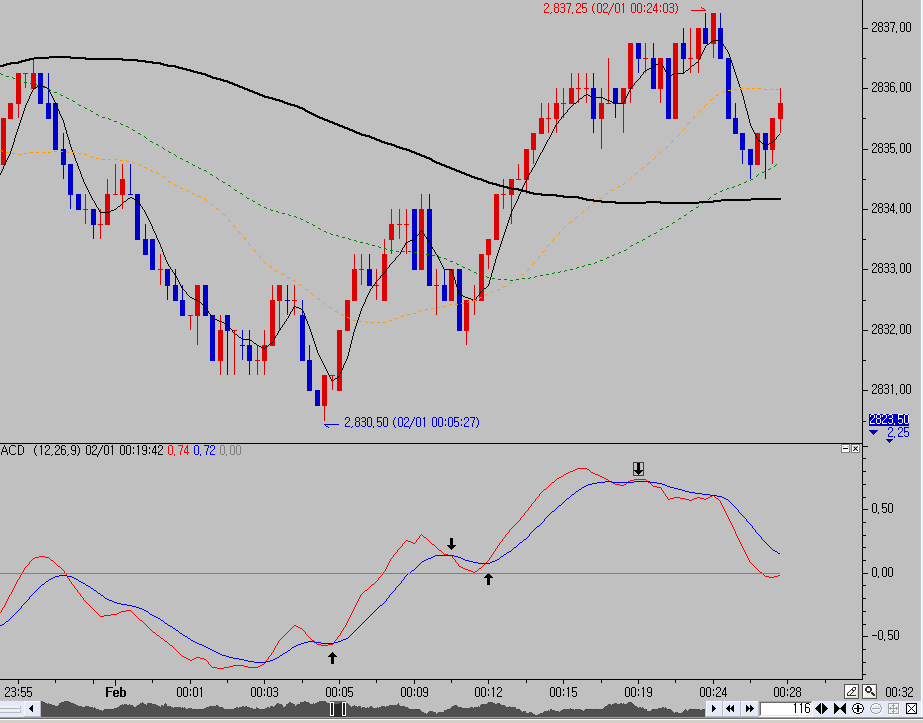
Task: Click the boxed X icon in bottom toolbar
Action: (x=911, y=708)
